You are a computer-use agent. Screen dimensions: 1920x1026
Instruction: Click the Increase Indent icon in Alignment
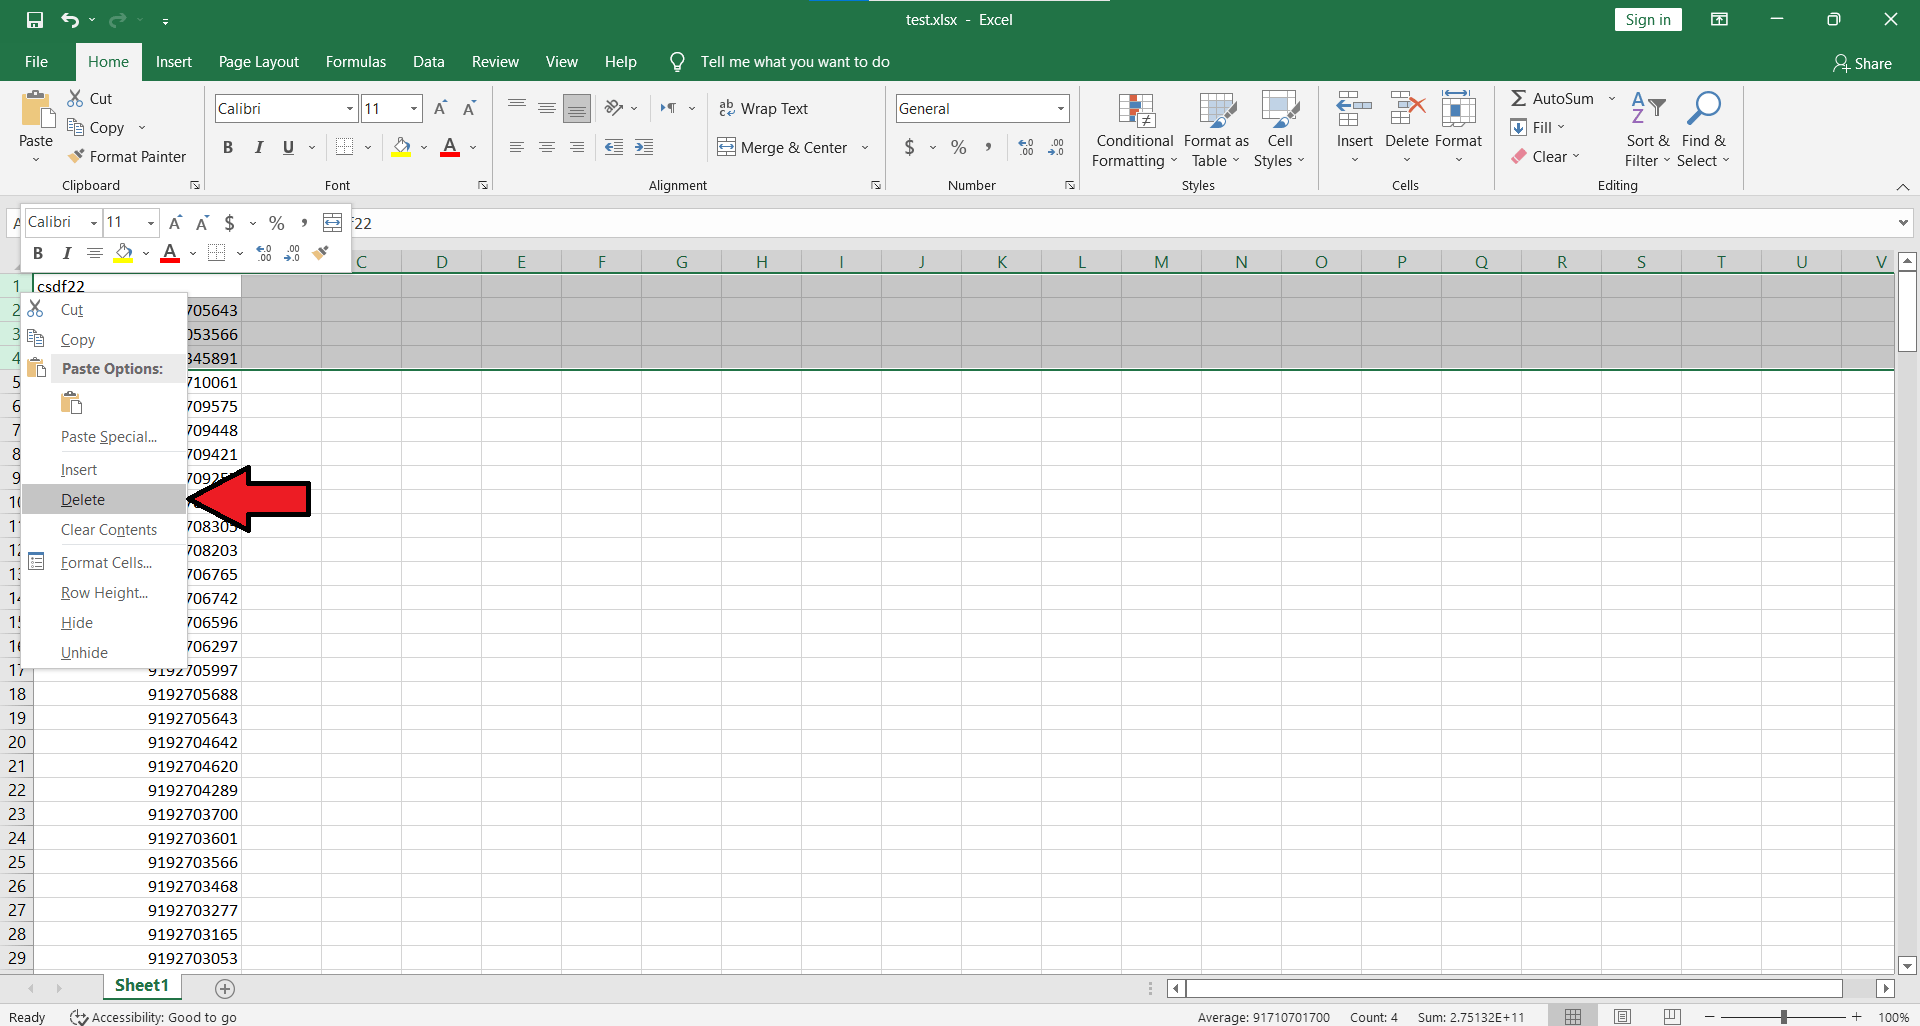644,147
